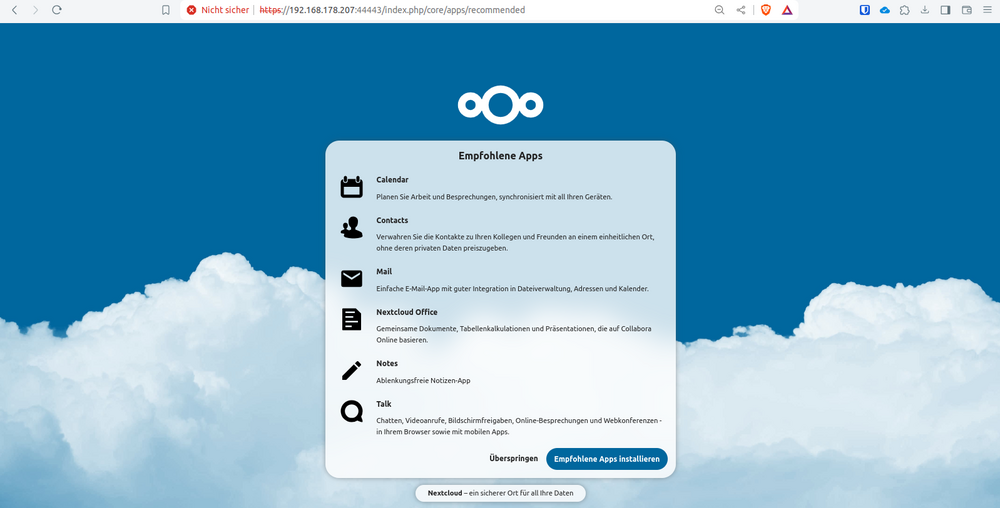
Task: Click the 'Einfache E-Mail-App' description text
Action: tap(512, 289)
